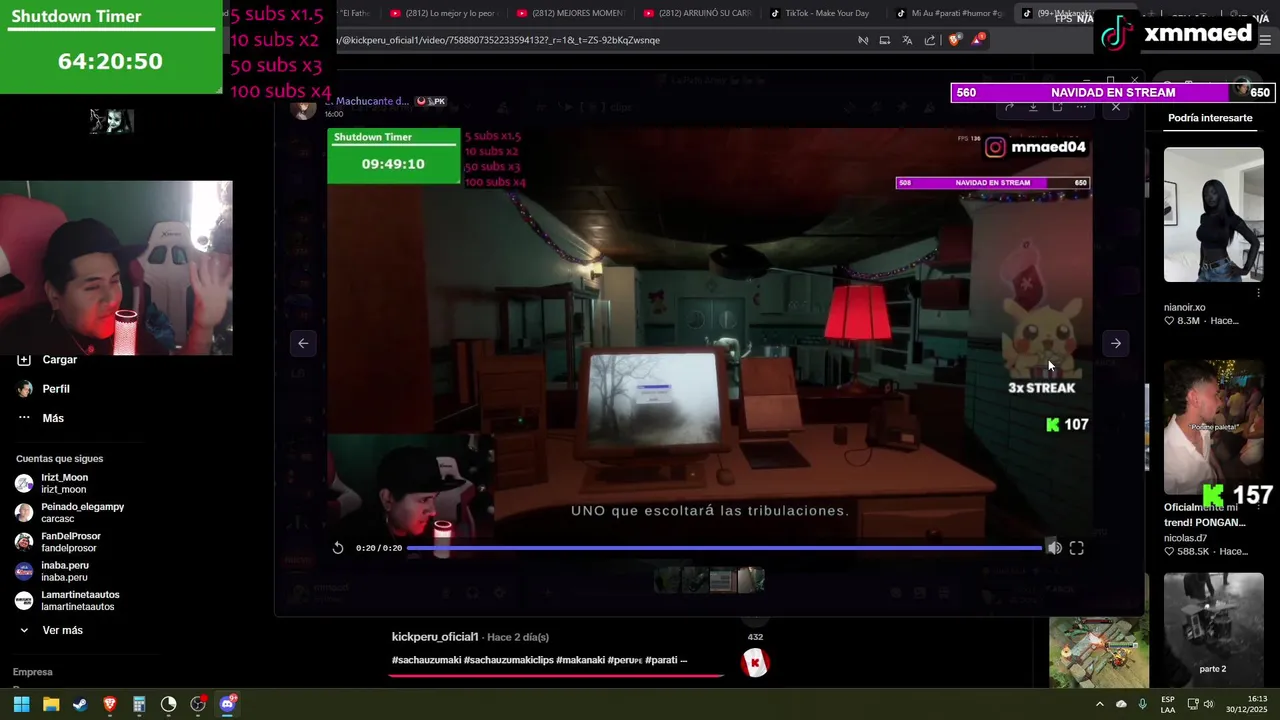The height and width of the screenshot is (720, 1280).
Task: Open Brave browser from taskbar
Action: pos(110,704)
